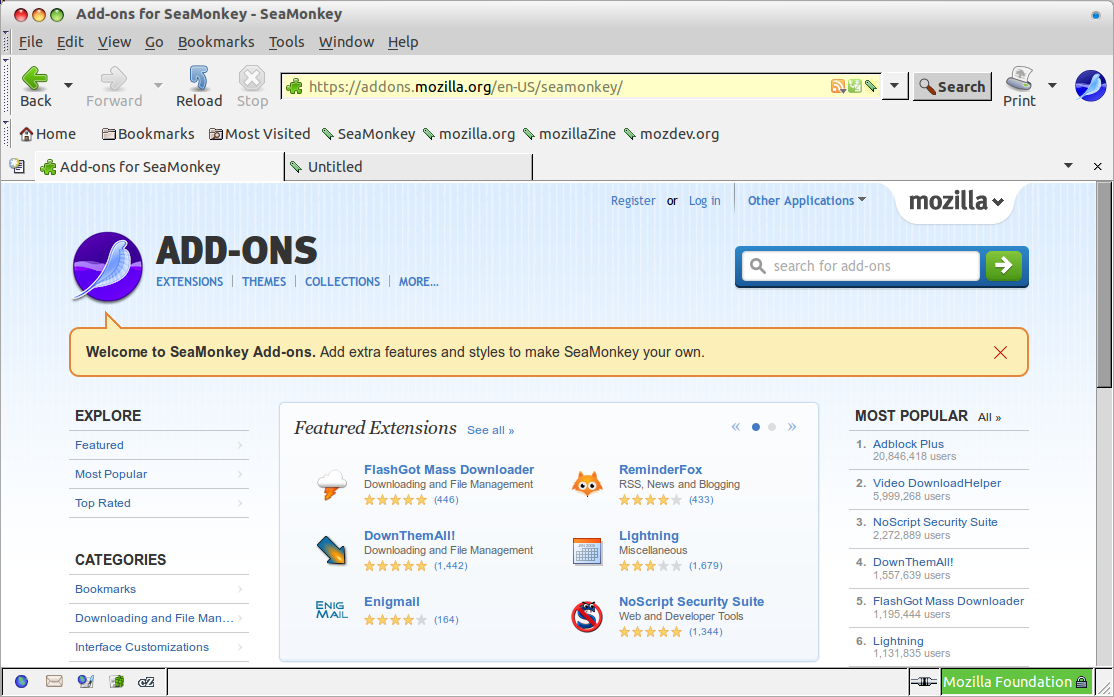Viewport: 1114px width, 697px height.
Task: Open Composer from the status bar
Action: click(86, 681)
